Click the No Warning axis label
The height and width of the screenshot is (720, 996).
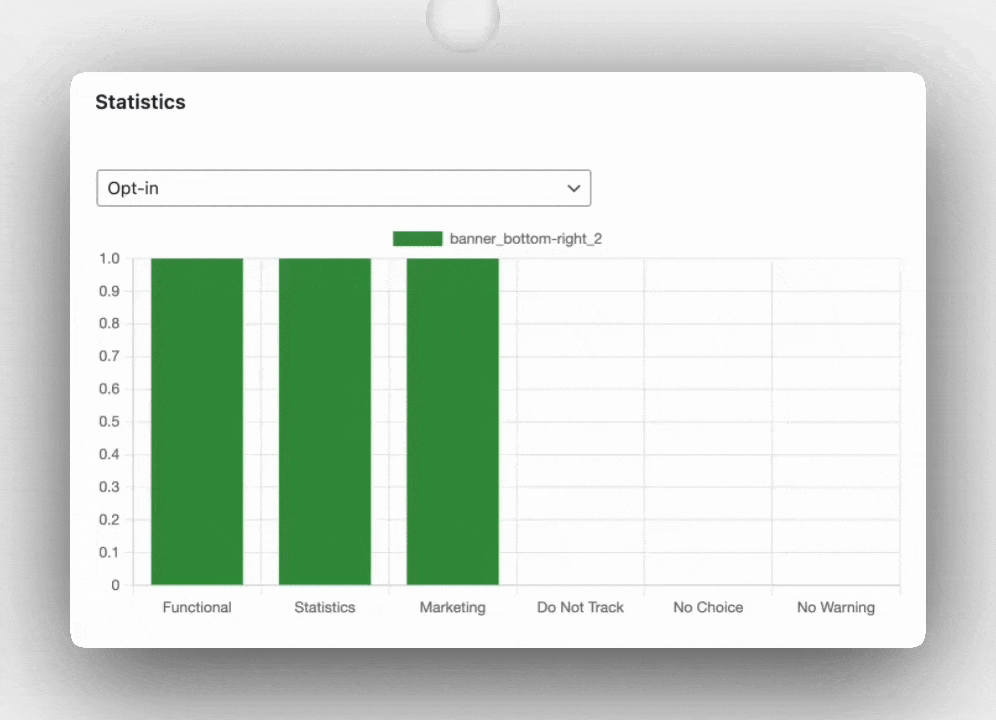pos(835,607)
